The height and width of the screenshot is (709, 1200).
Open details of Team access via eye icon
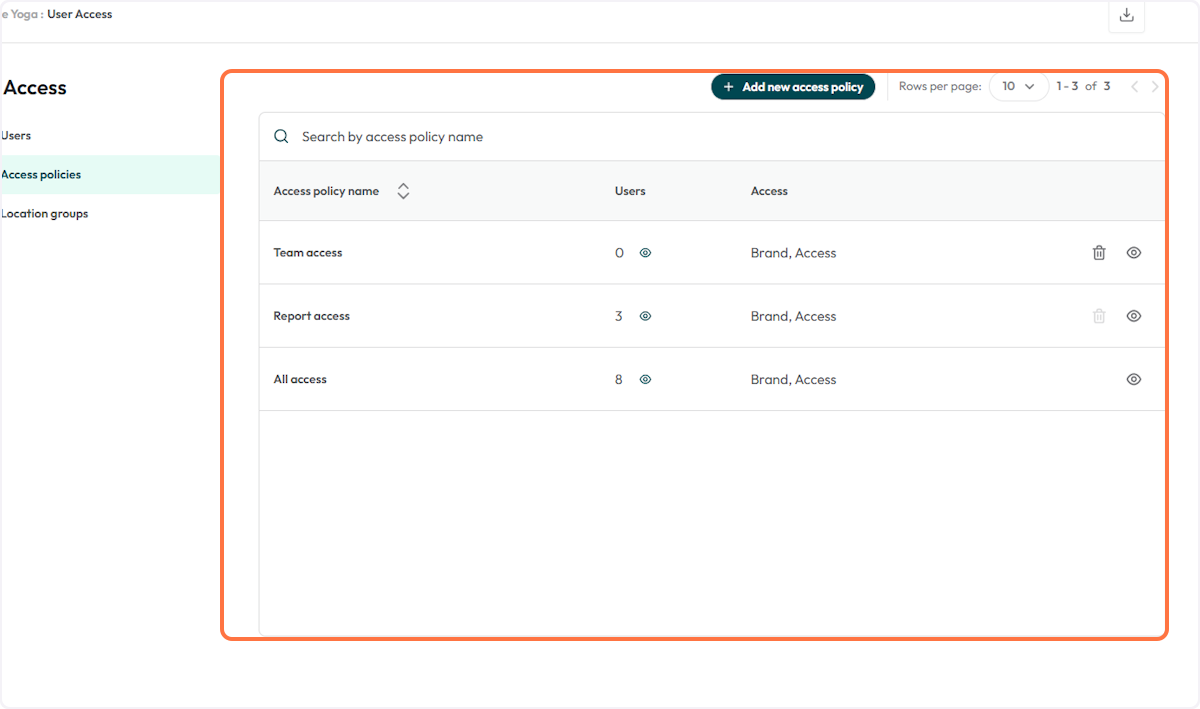pos(1133,252)
